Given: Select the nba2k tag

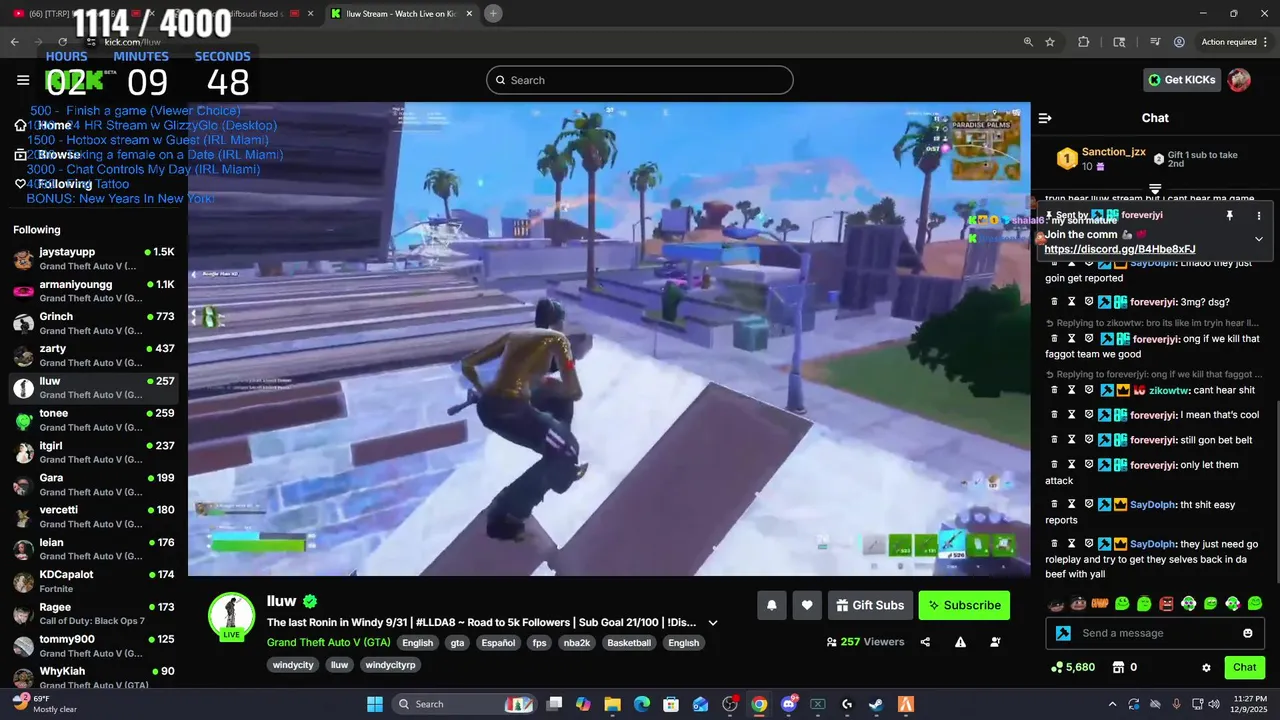Looking at the screenshot, I should (575, 643).
